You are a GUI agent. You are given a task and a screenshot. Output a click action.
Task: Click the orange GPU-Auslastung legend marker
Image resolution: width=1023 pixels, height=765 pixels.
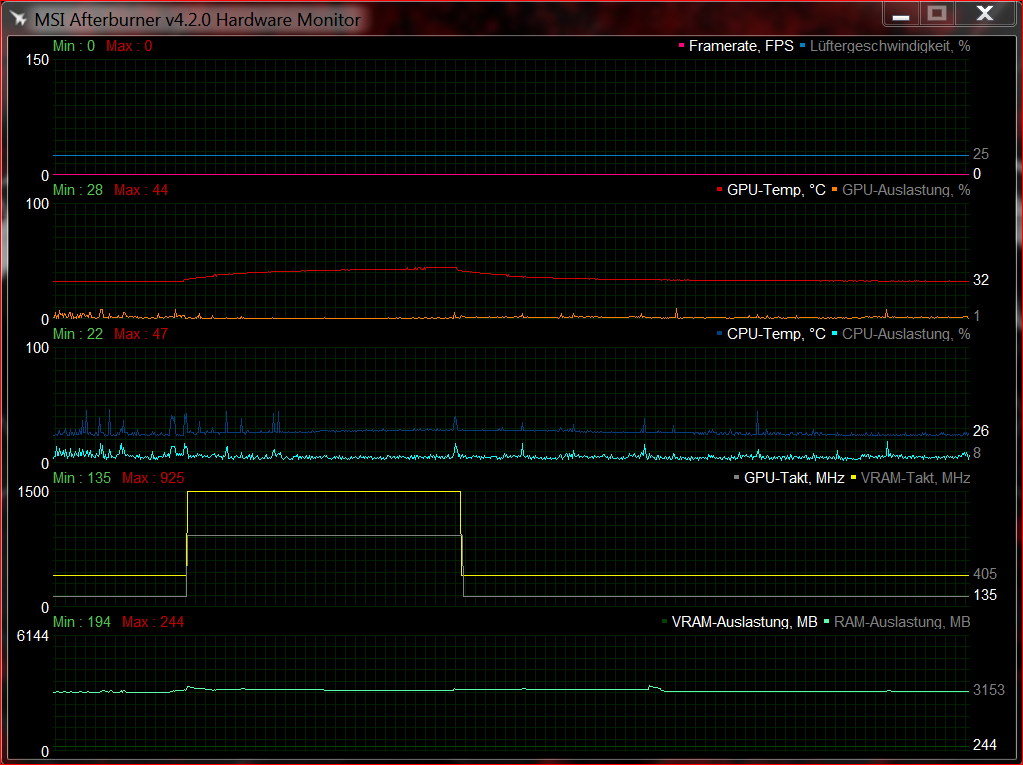(834, 190)
